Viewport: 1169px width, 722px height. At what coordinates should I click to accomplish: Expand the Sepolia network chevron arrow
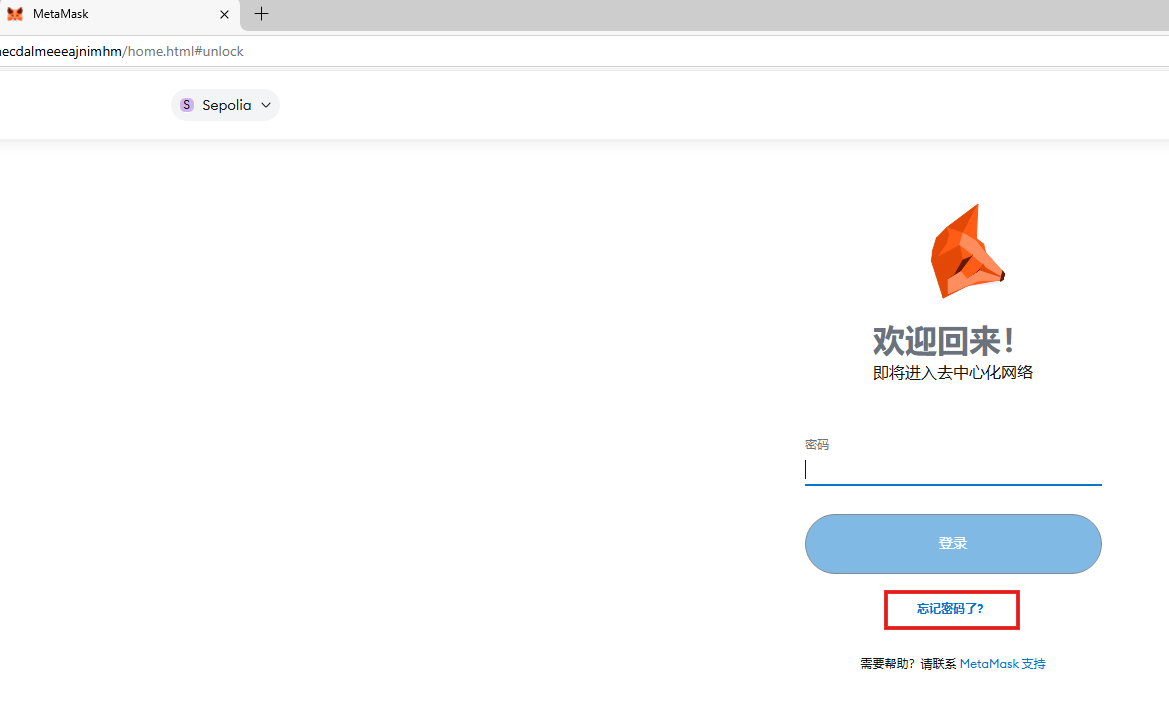pos(266,105)
